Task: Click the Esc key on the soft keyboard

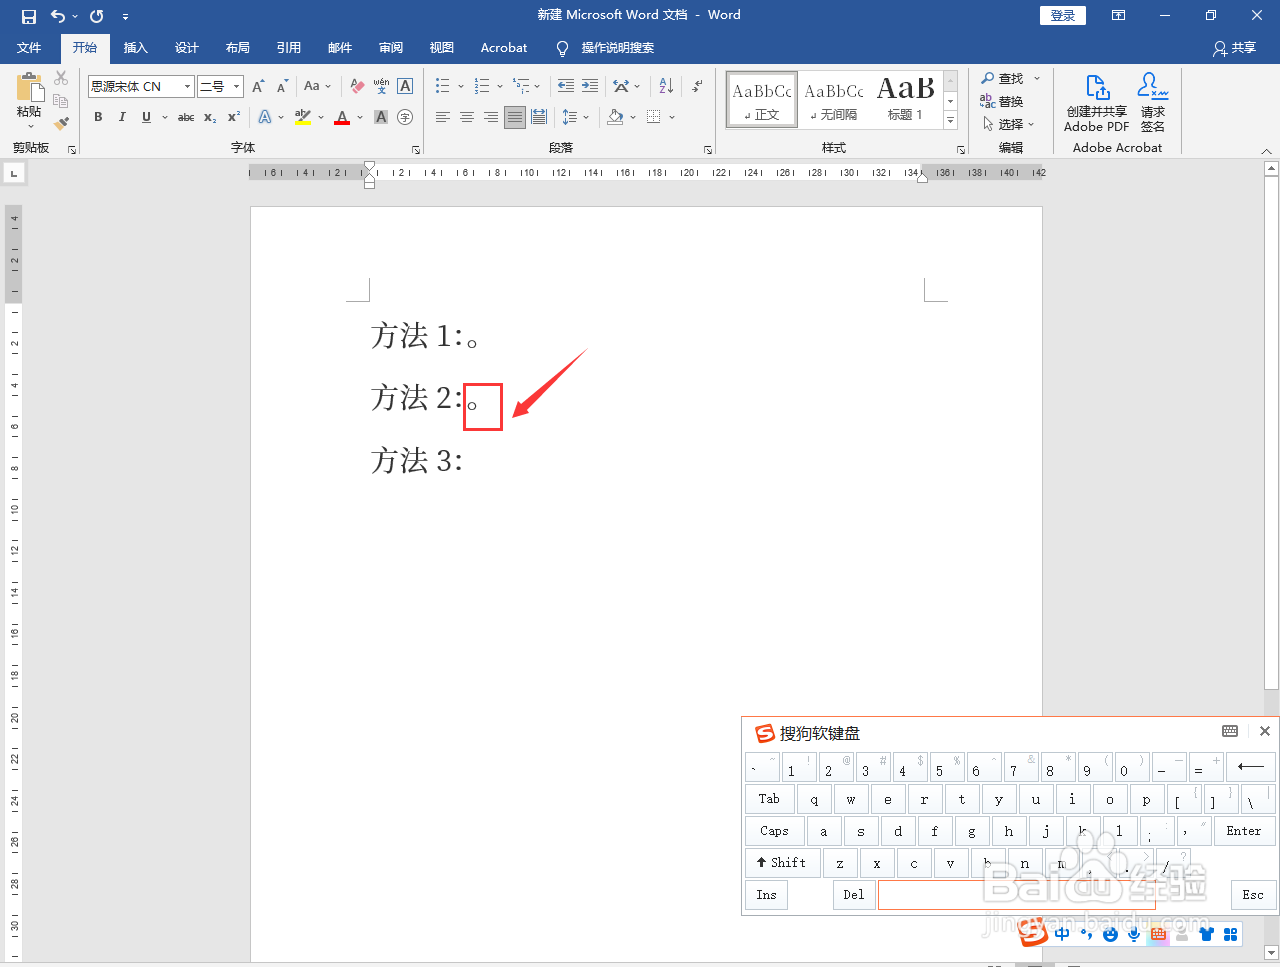Action: coord(1253,895)
